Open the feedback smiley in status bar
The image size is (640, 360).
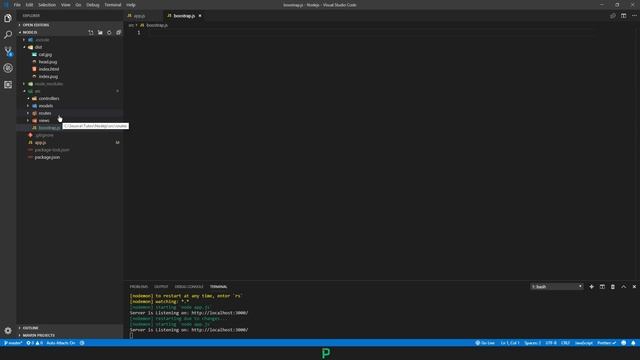click(623, 343)
